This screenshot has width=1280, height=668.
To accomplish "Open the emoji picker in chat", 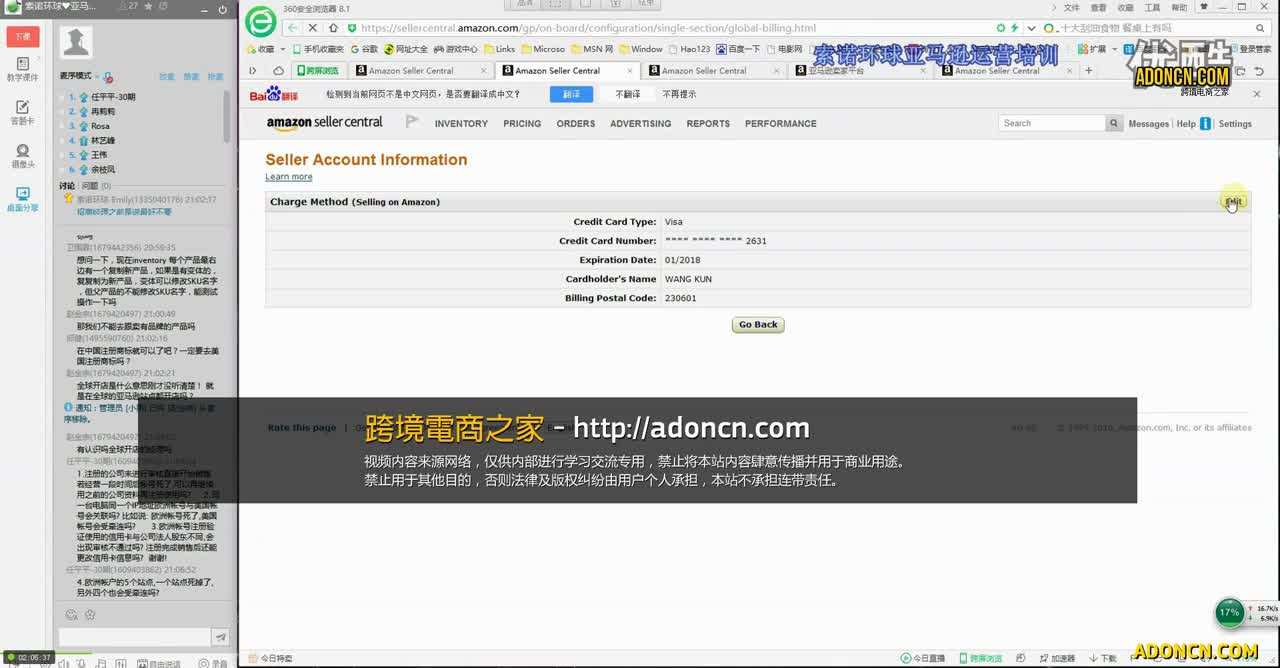I will 70,615.
